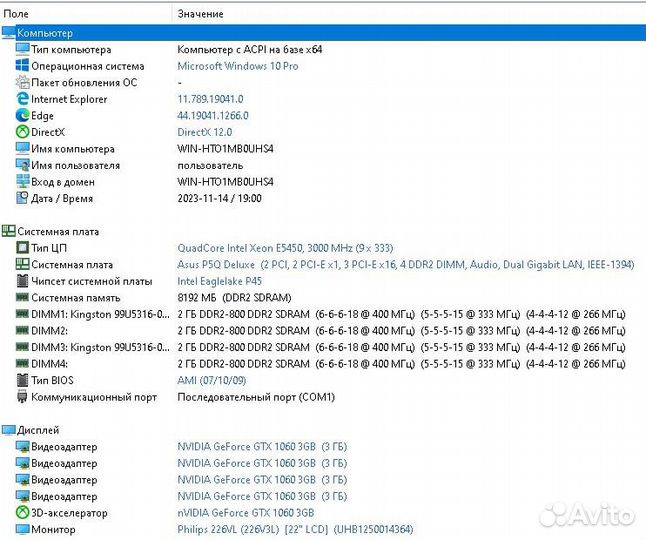Select the Компьютер с ACPI на базе x64 value

[x=250, y=49]
